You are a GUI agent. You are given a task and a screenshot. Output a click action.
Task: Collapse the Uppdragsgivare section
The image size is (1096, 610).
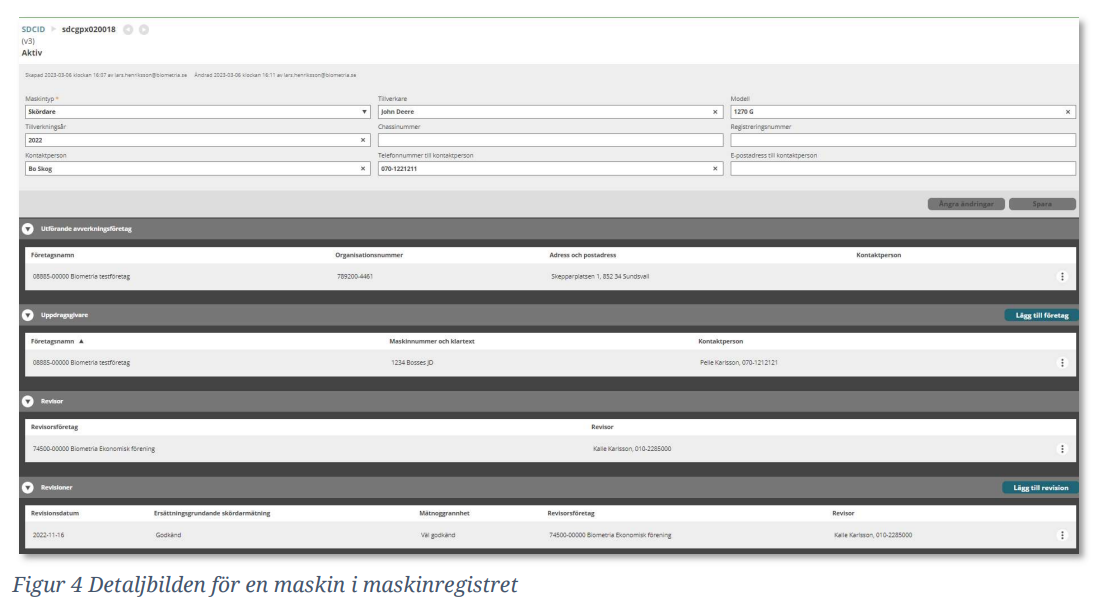click(x=28, y=315)
